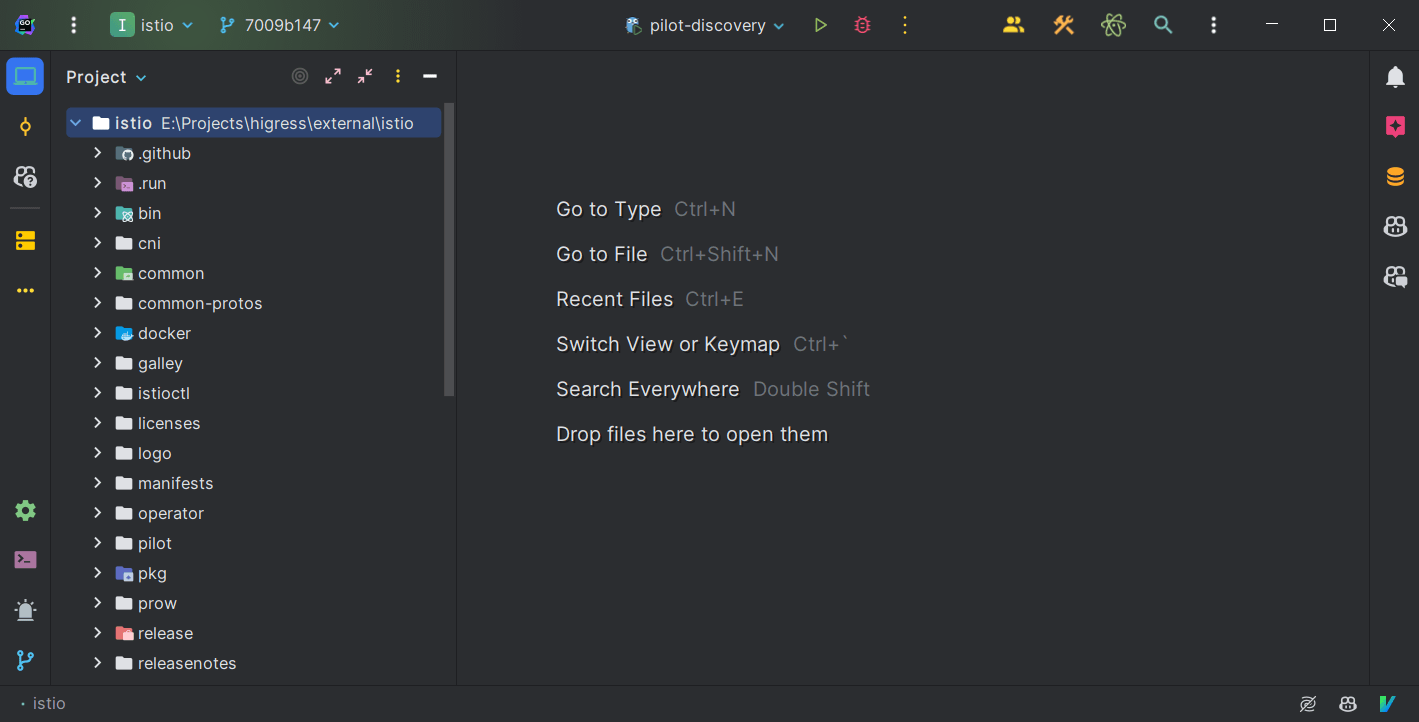The width and height of the screenshot is (1419, 722).
Task: Open the Commit tool window
Action: coord(25,126)
